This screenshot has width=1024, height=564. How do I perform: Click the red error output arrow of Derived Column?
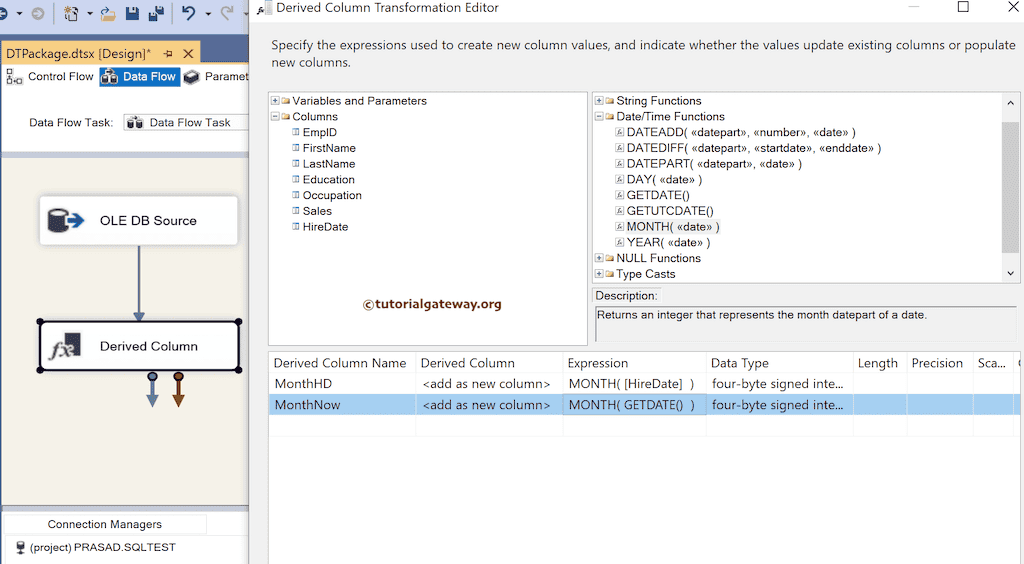178,390
